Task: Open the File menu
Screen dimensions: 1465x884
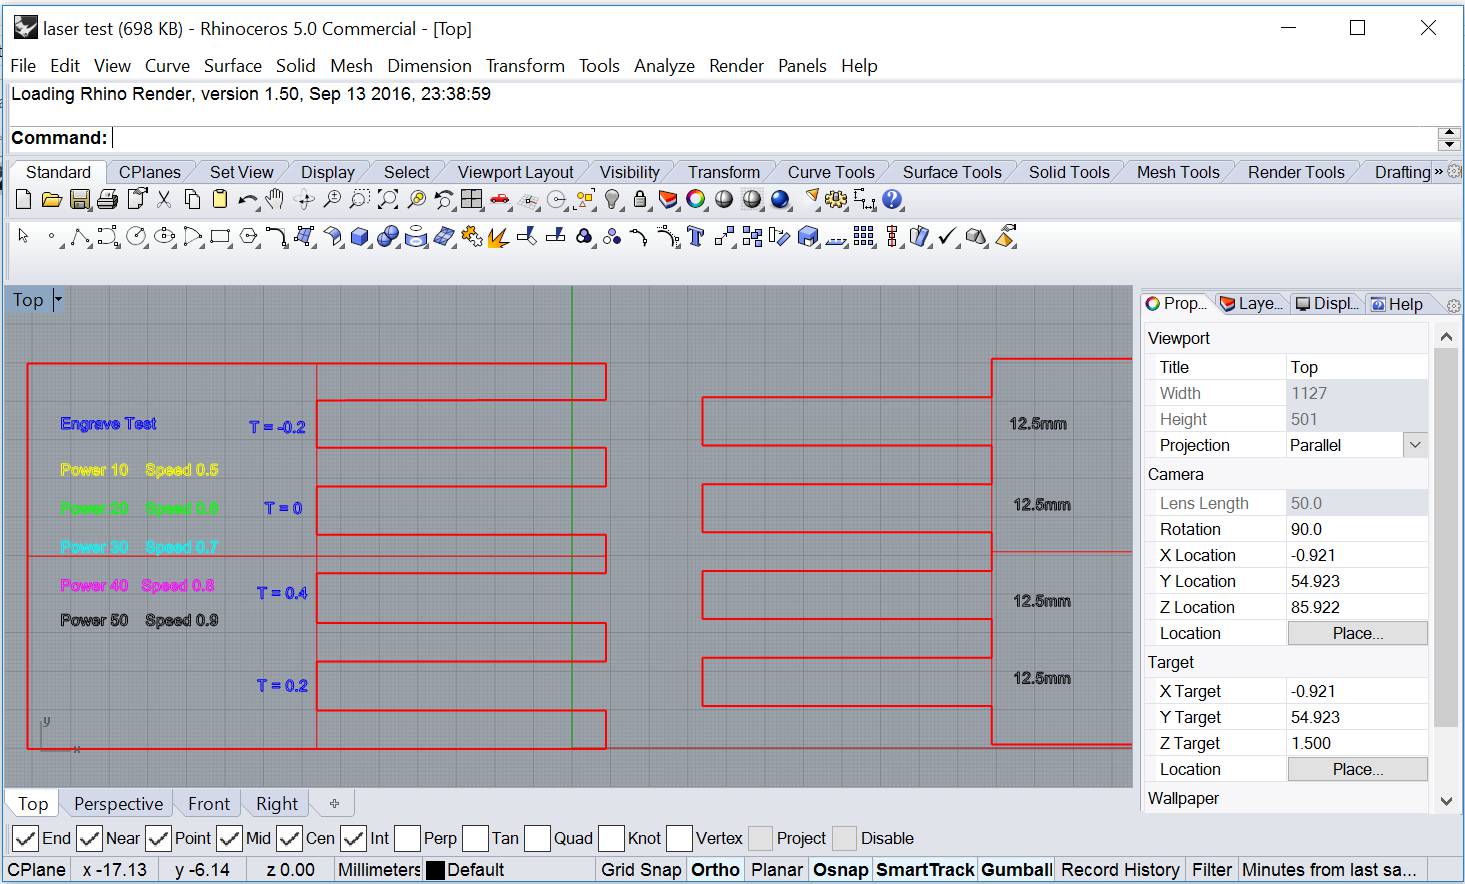Action: pyautogui.click(x=23, y=65)
